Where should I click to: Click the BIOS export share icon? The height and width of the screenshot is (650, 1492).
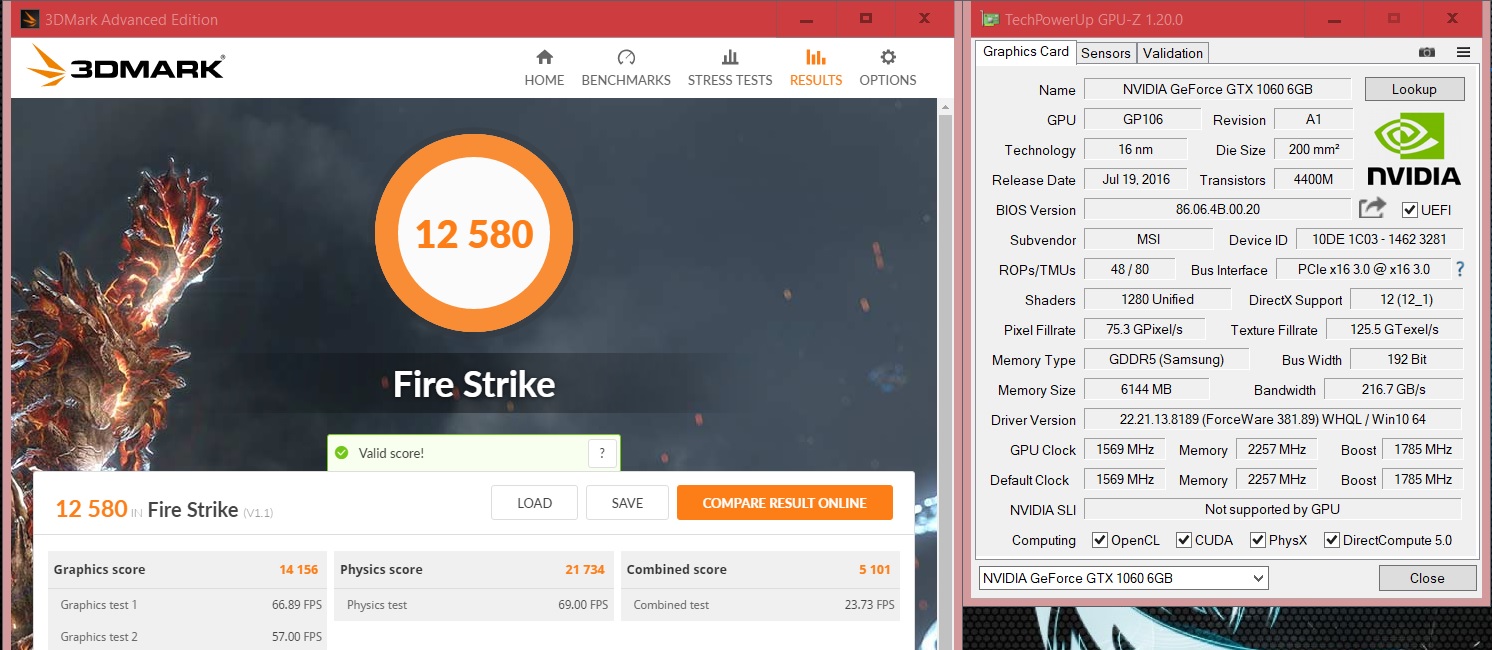click(1372, 208)
